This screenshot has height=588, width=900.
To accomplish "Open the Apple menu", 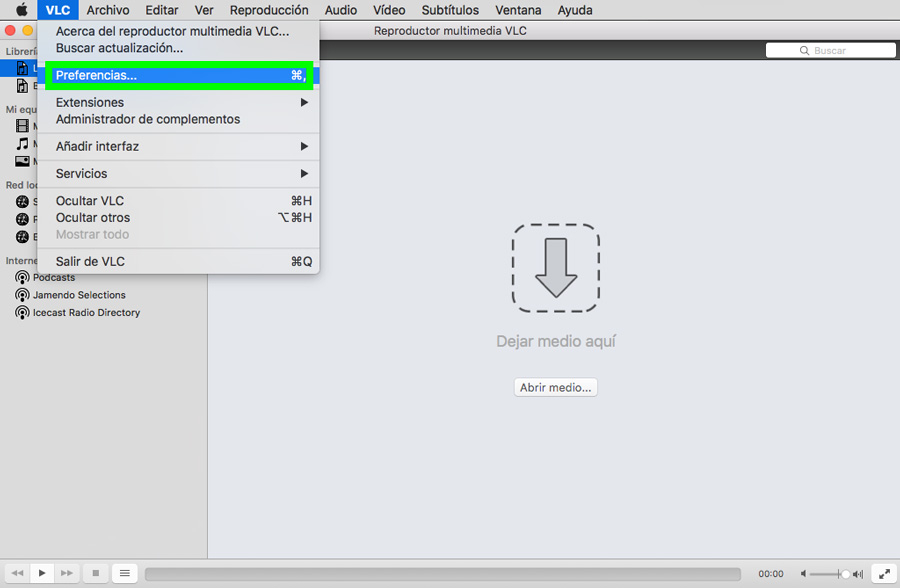I will [21, 10].
